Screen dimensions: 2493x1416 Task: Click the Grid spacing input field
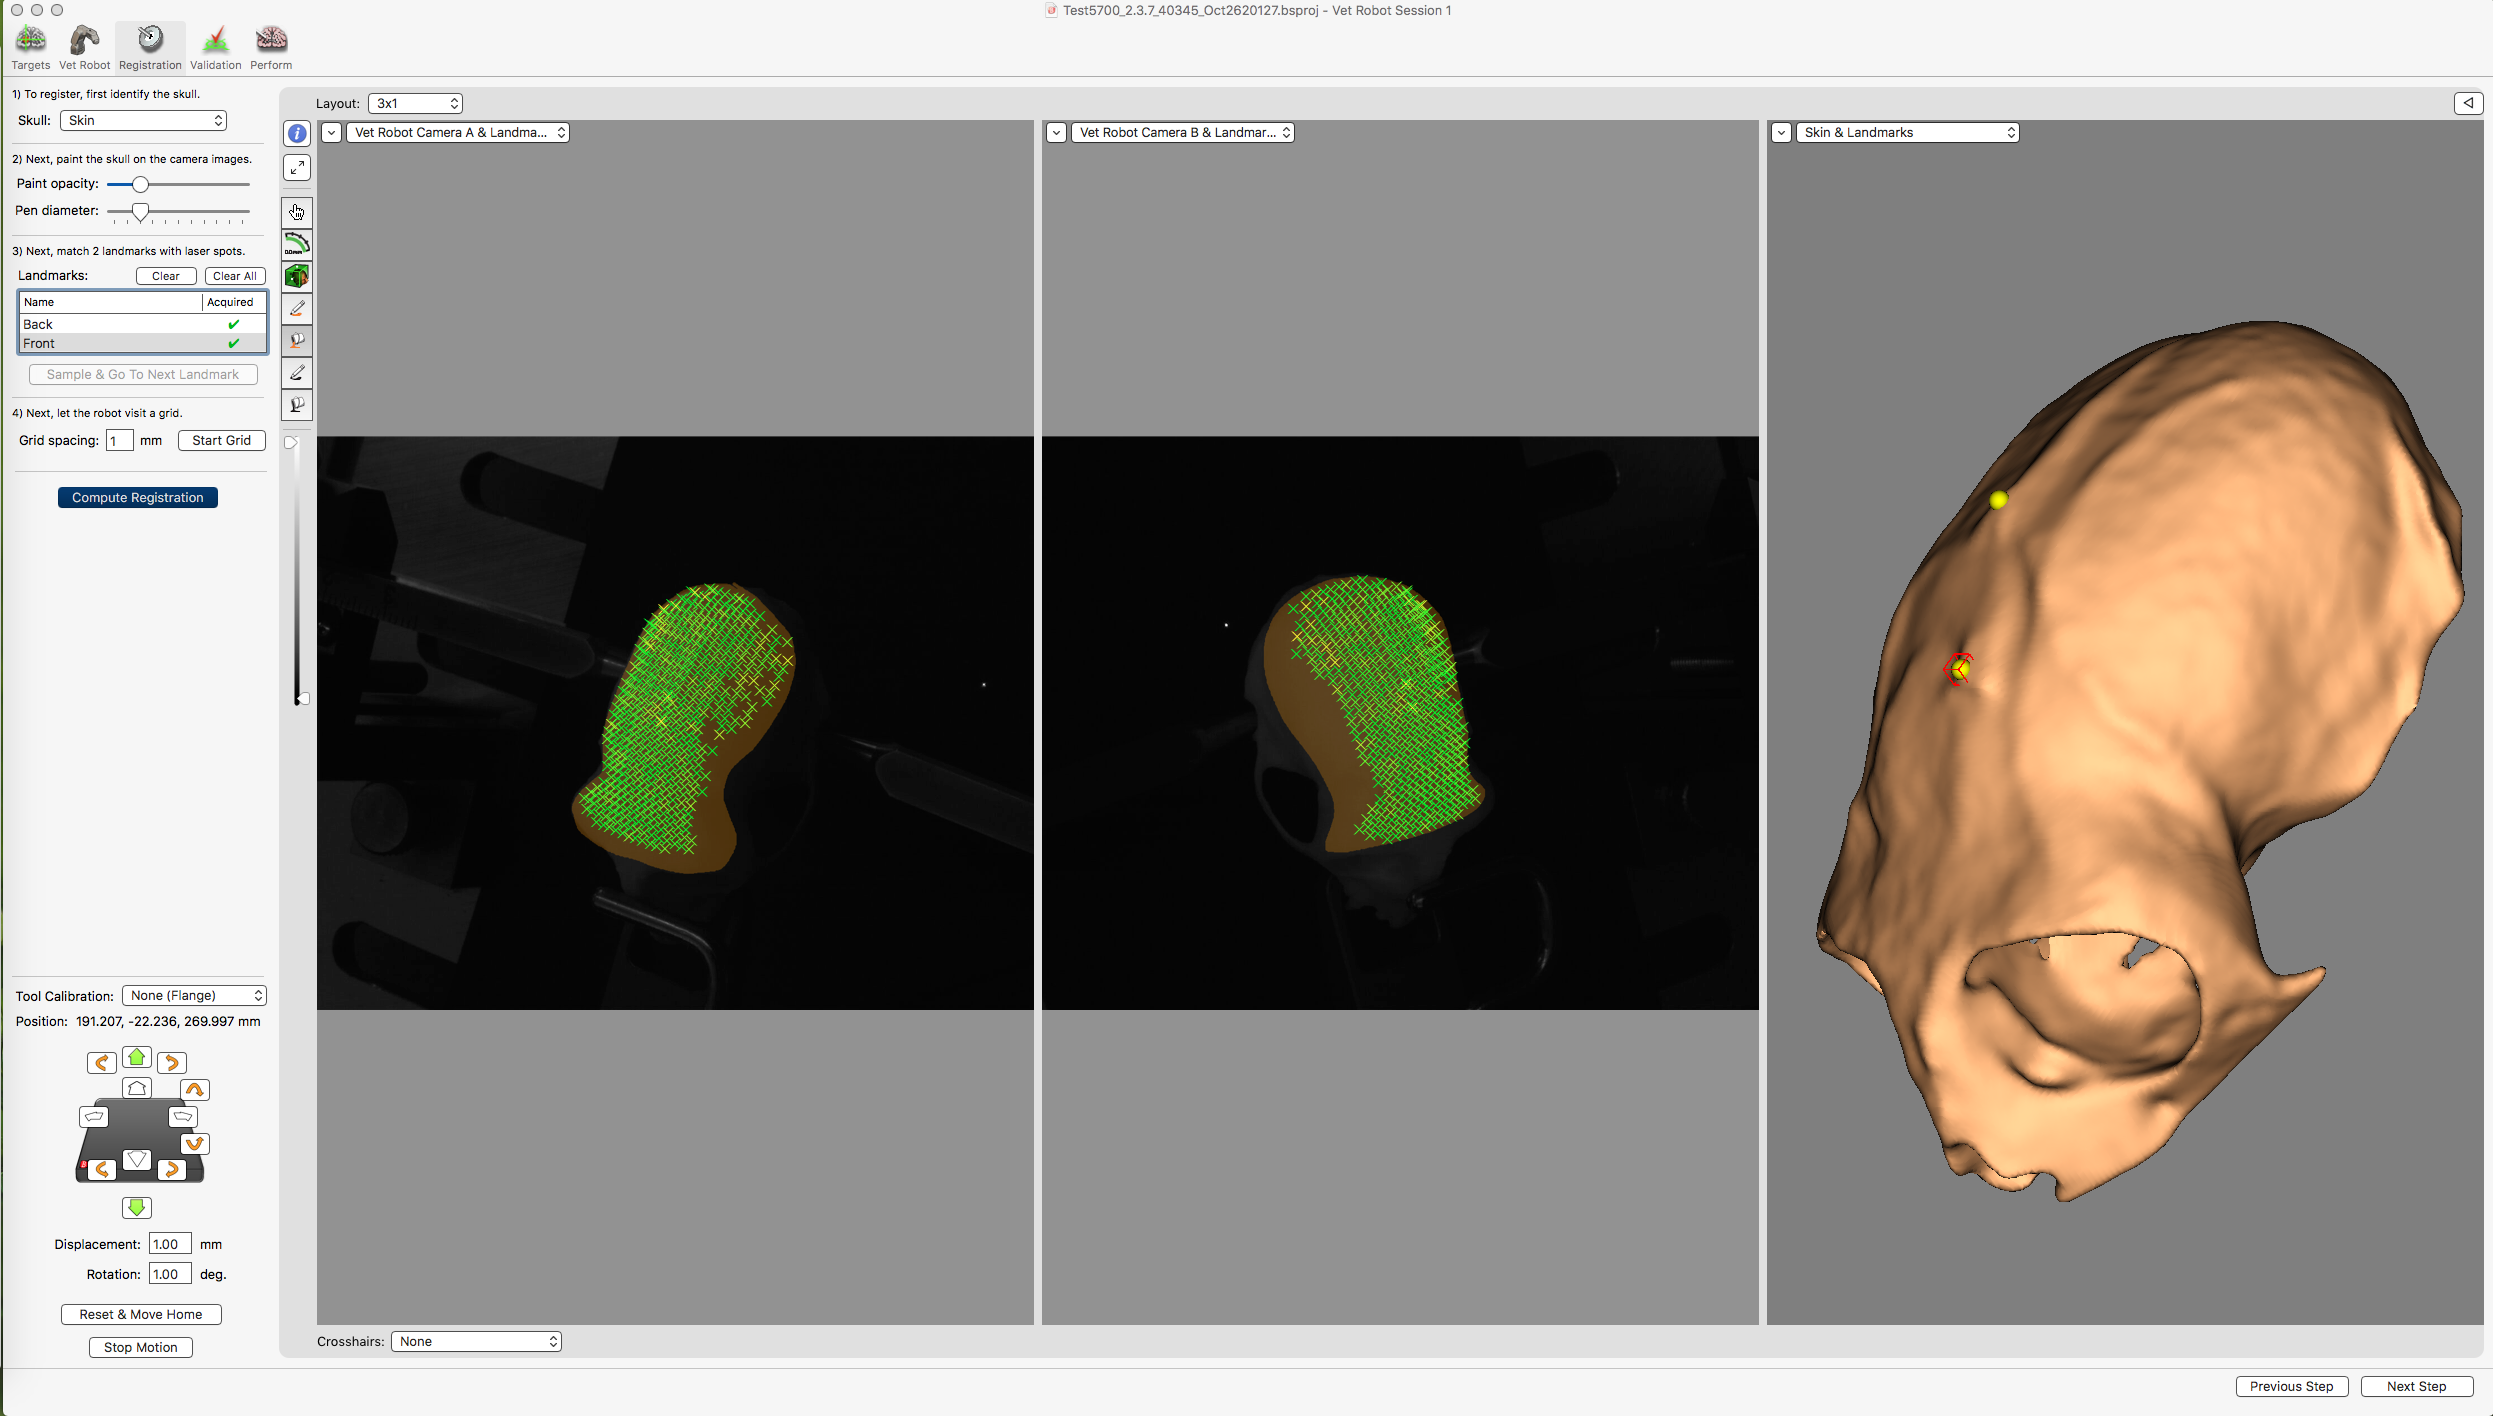click(x=119, y=440)
